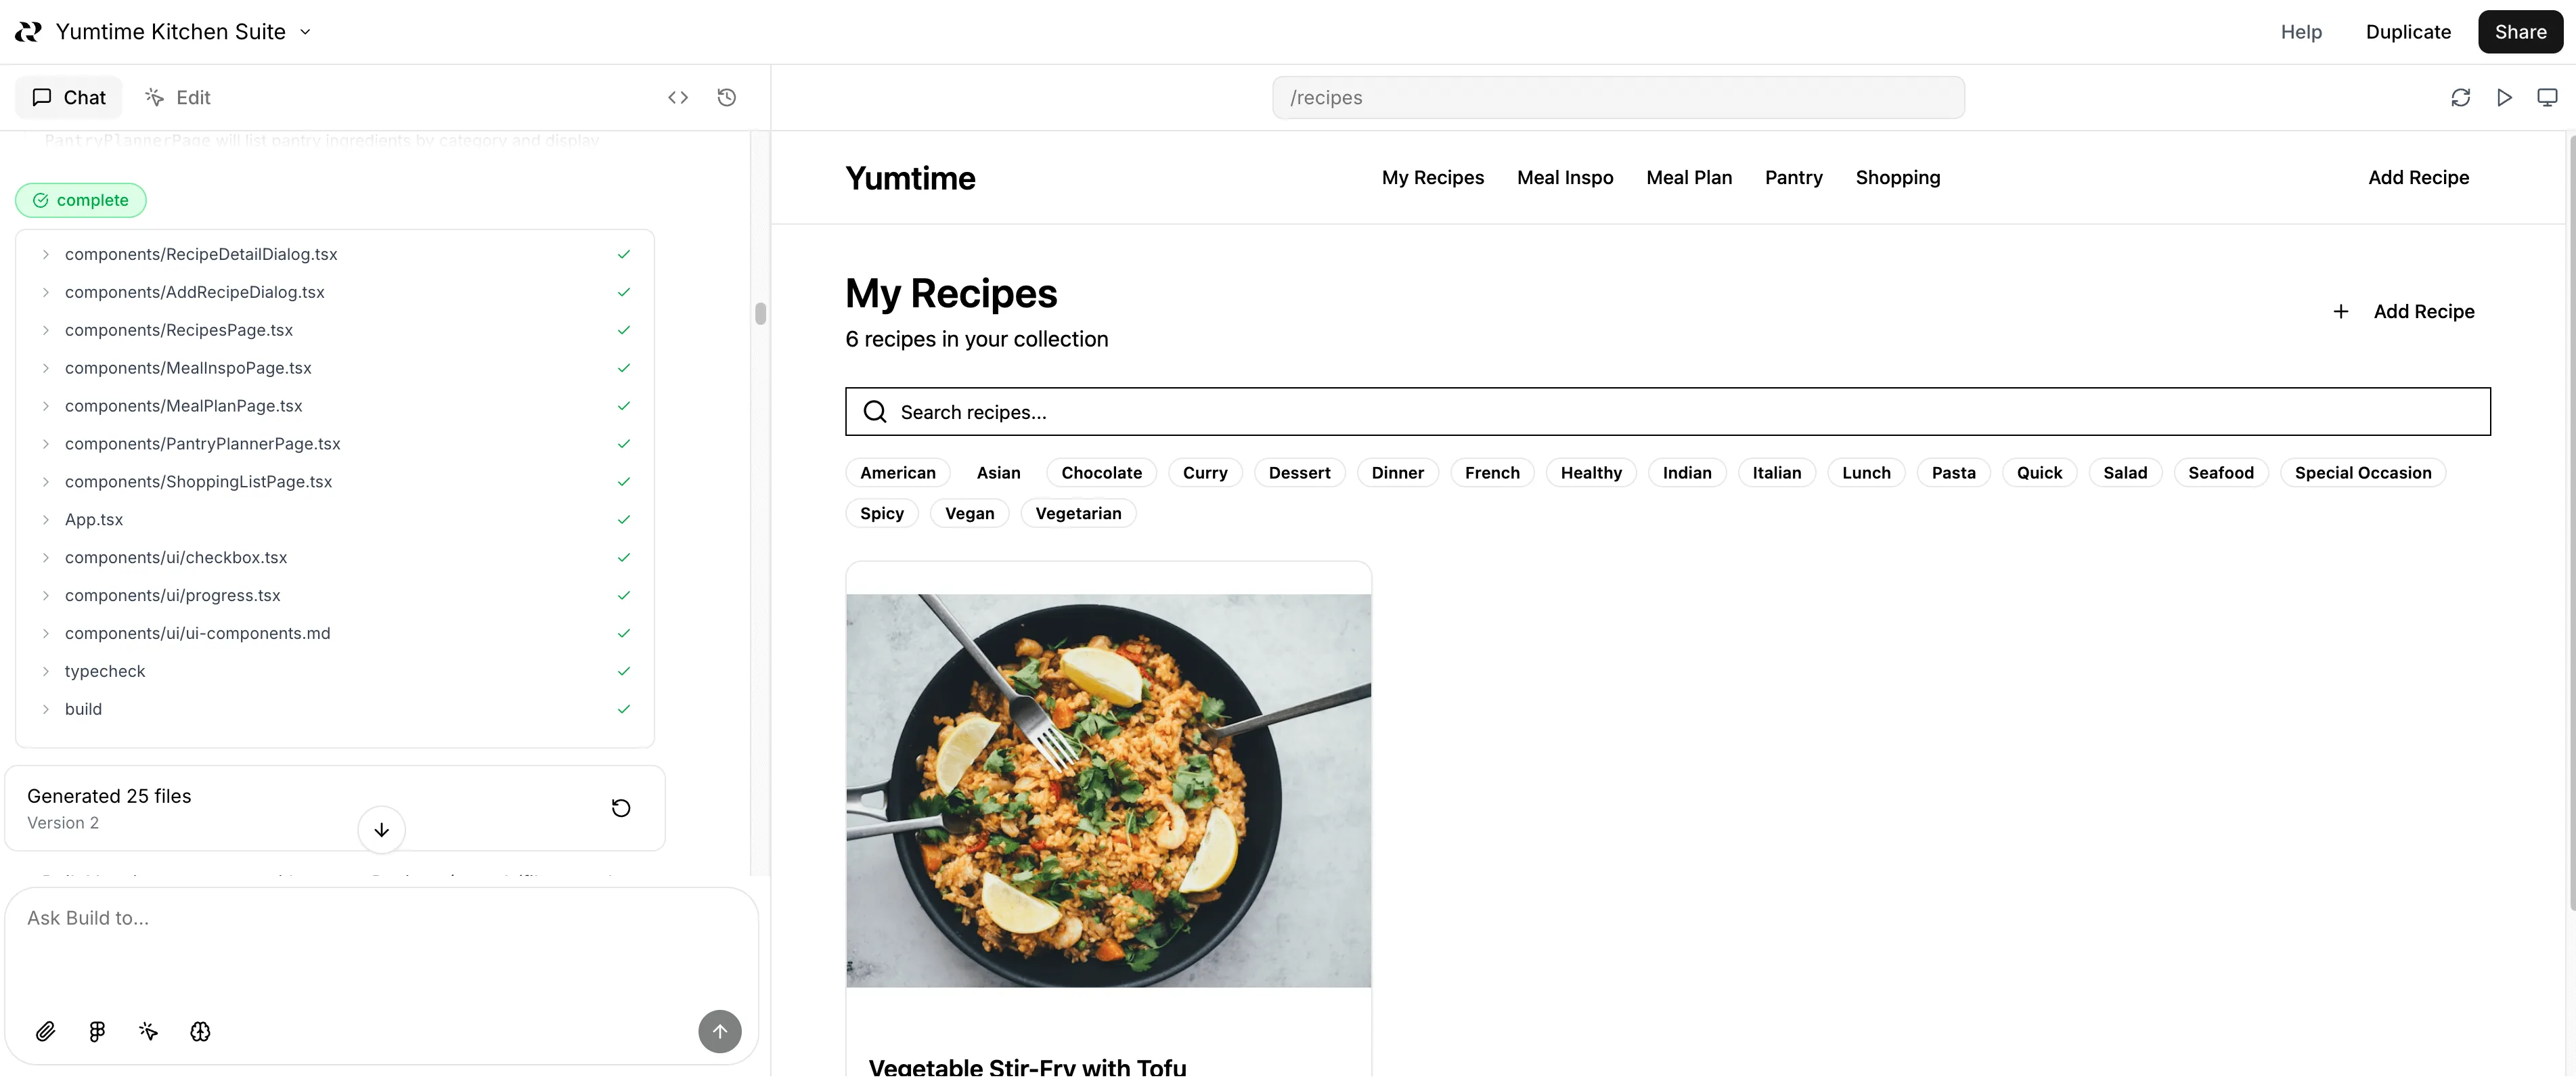Open the code view panel
The image size is (2576, 1083).
pyautogui.click(x=678, y=97)
